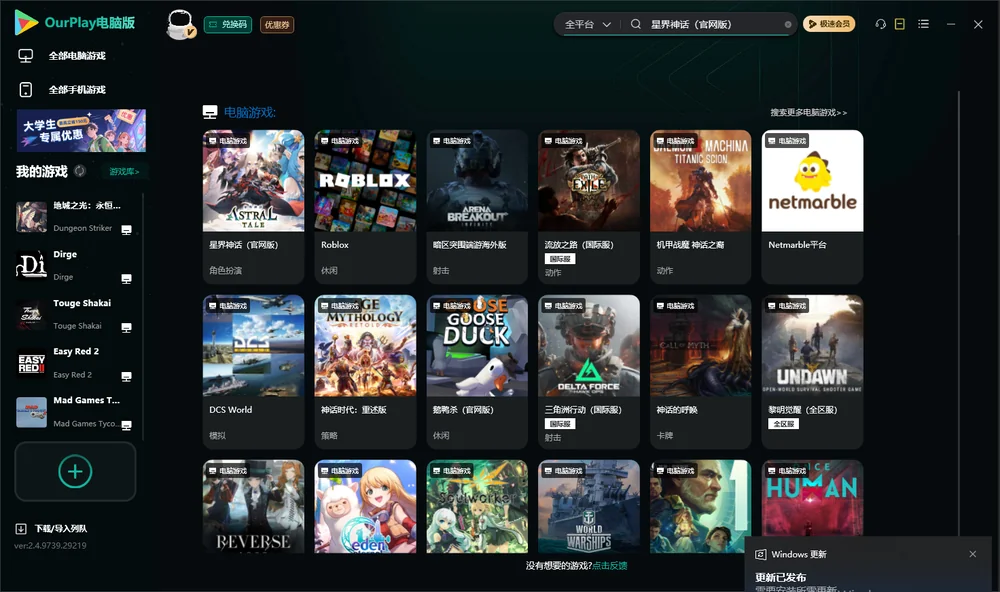Open the user avatar profile

[180, 24]
